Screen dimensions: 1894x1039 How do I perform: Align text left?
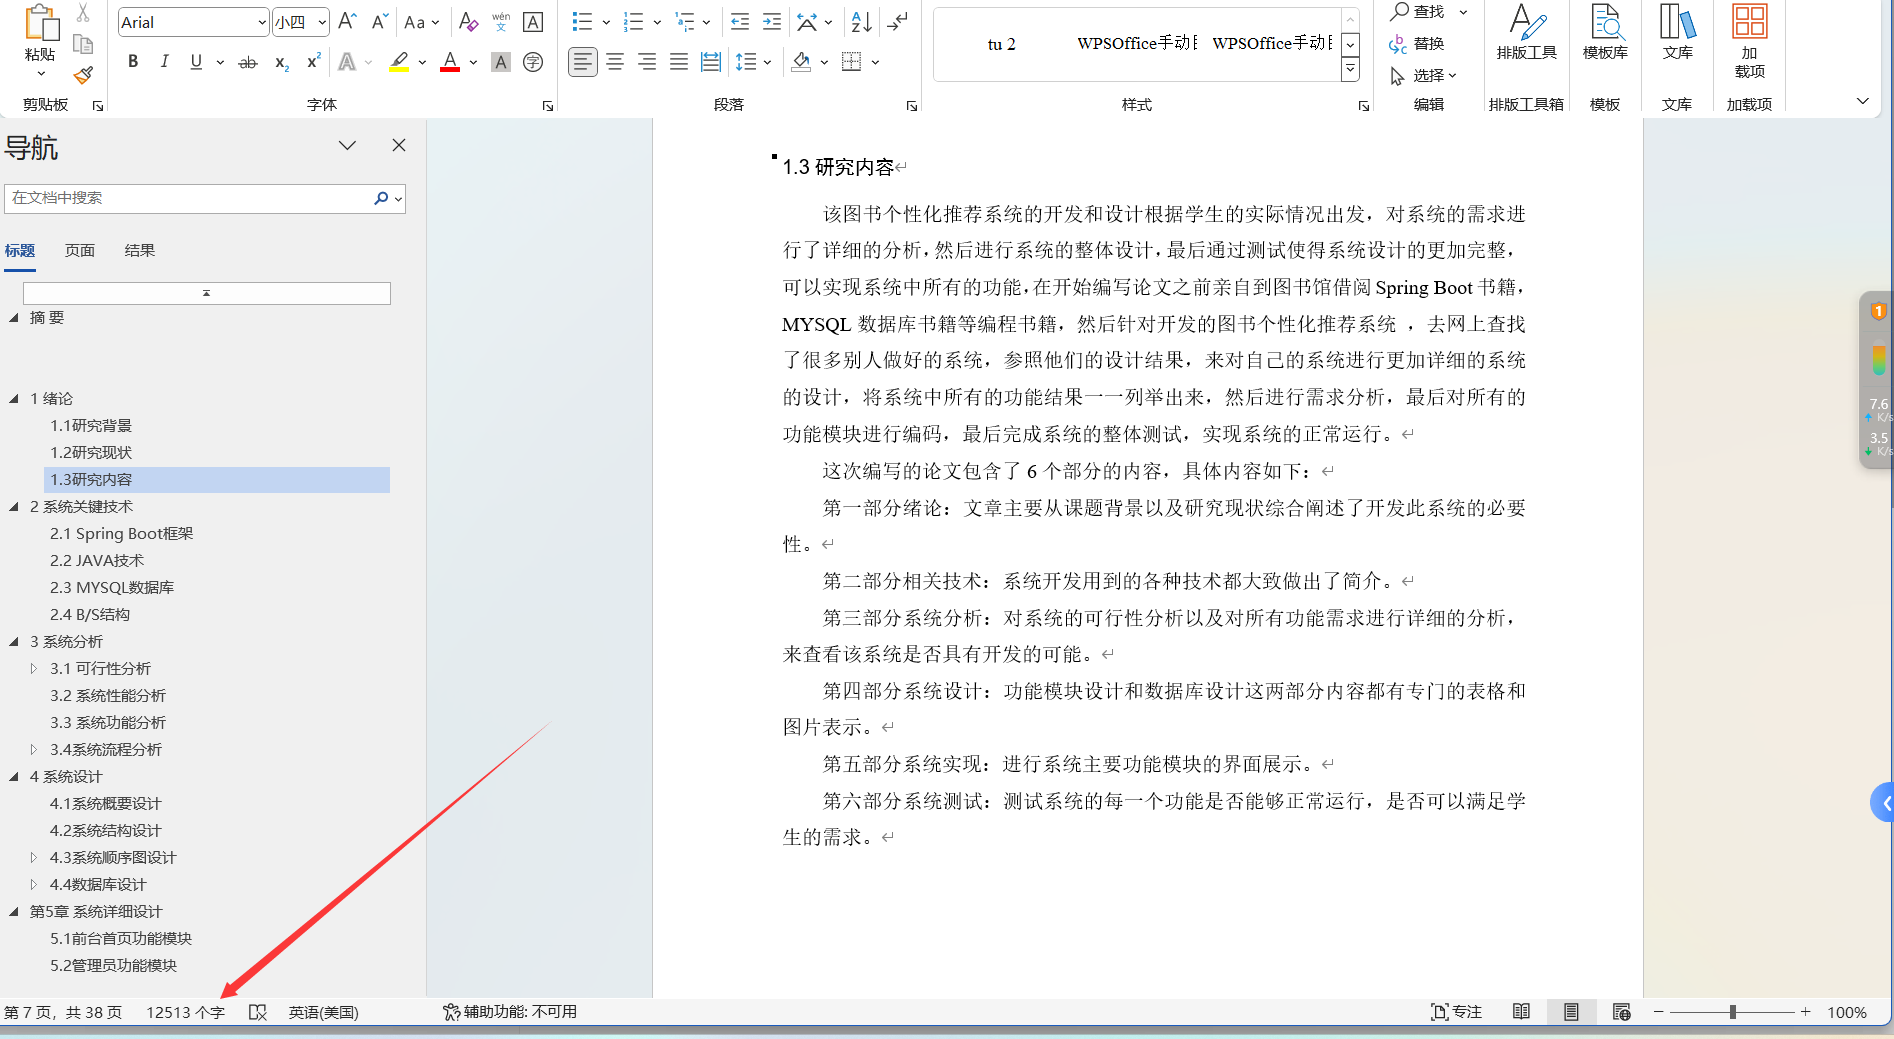coord(582,62)
